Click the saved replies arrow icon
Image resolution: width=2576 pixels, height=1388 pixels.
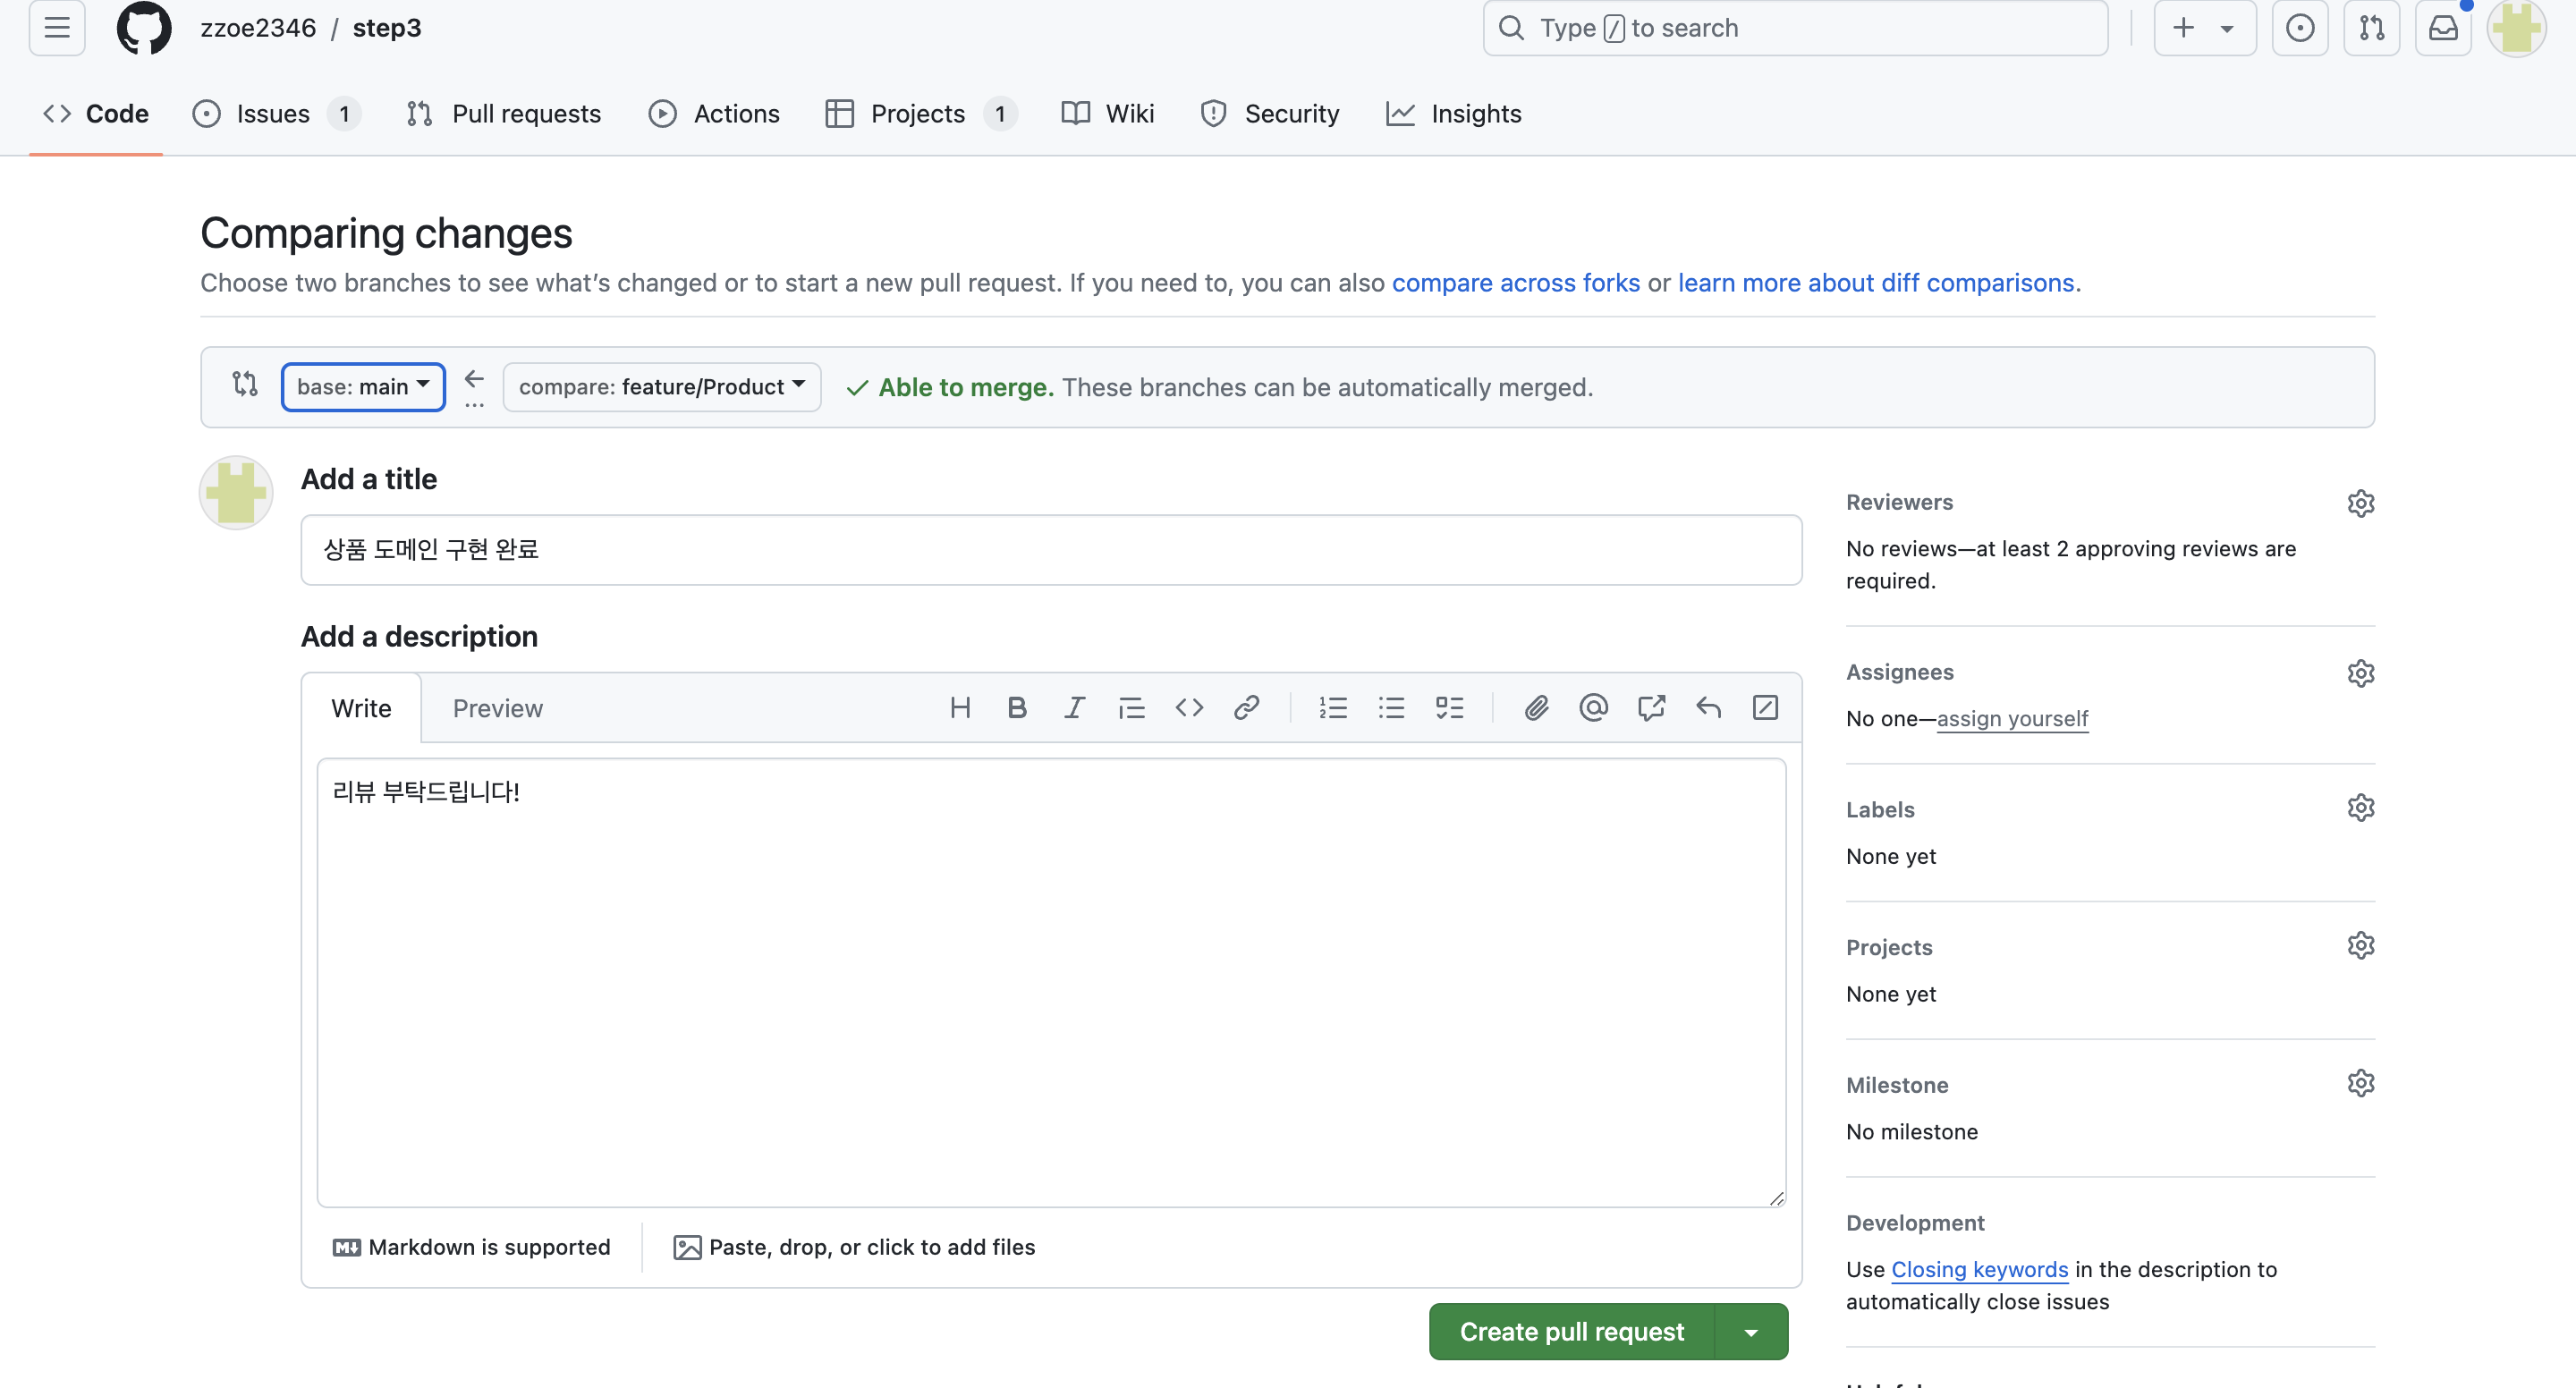click(x=1708, y=708)
